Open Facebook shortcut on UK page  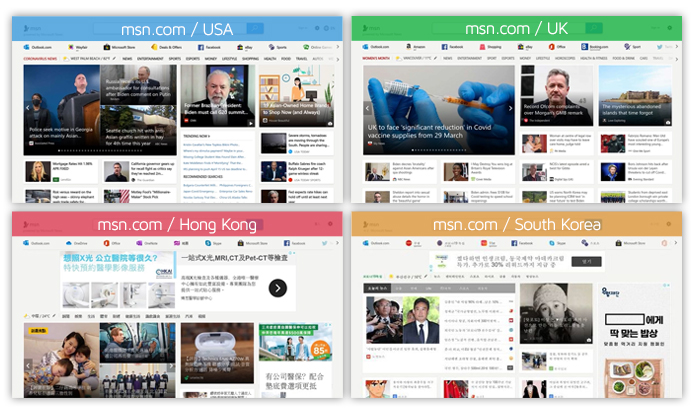click(452, 46)
